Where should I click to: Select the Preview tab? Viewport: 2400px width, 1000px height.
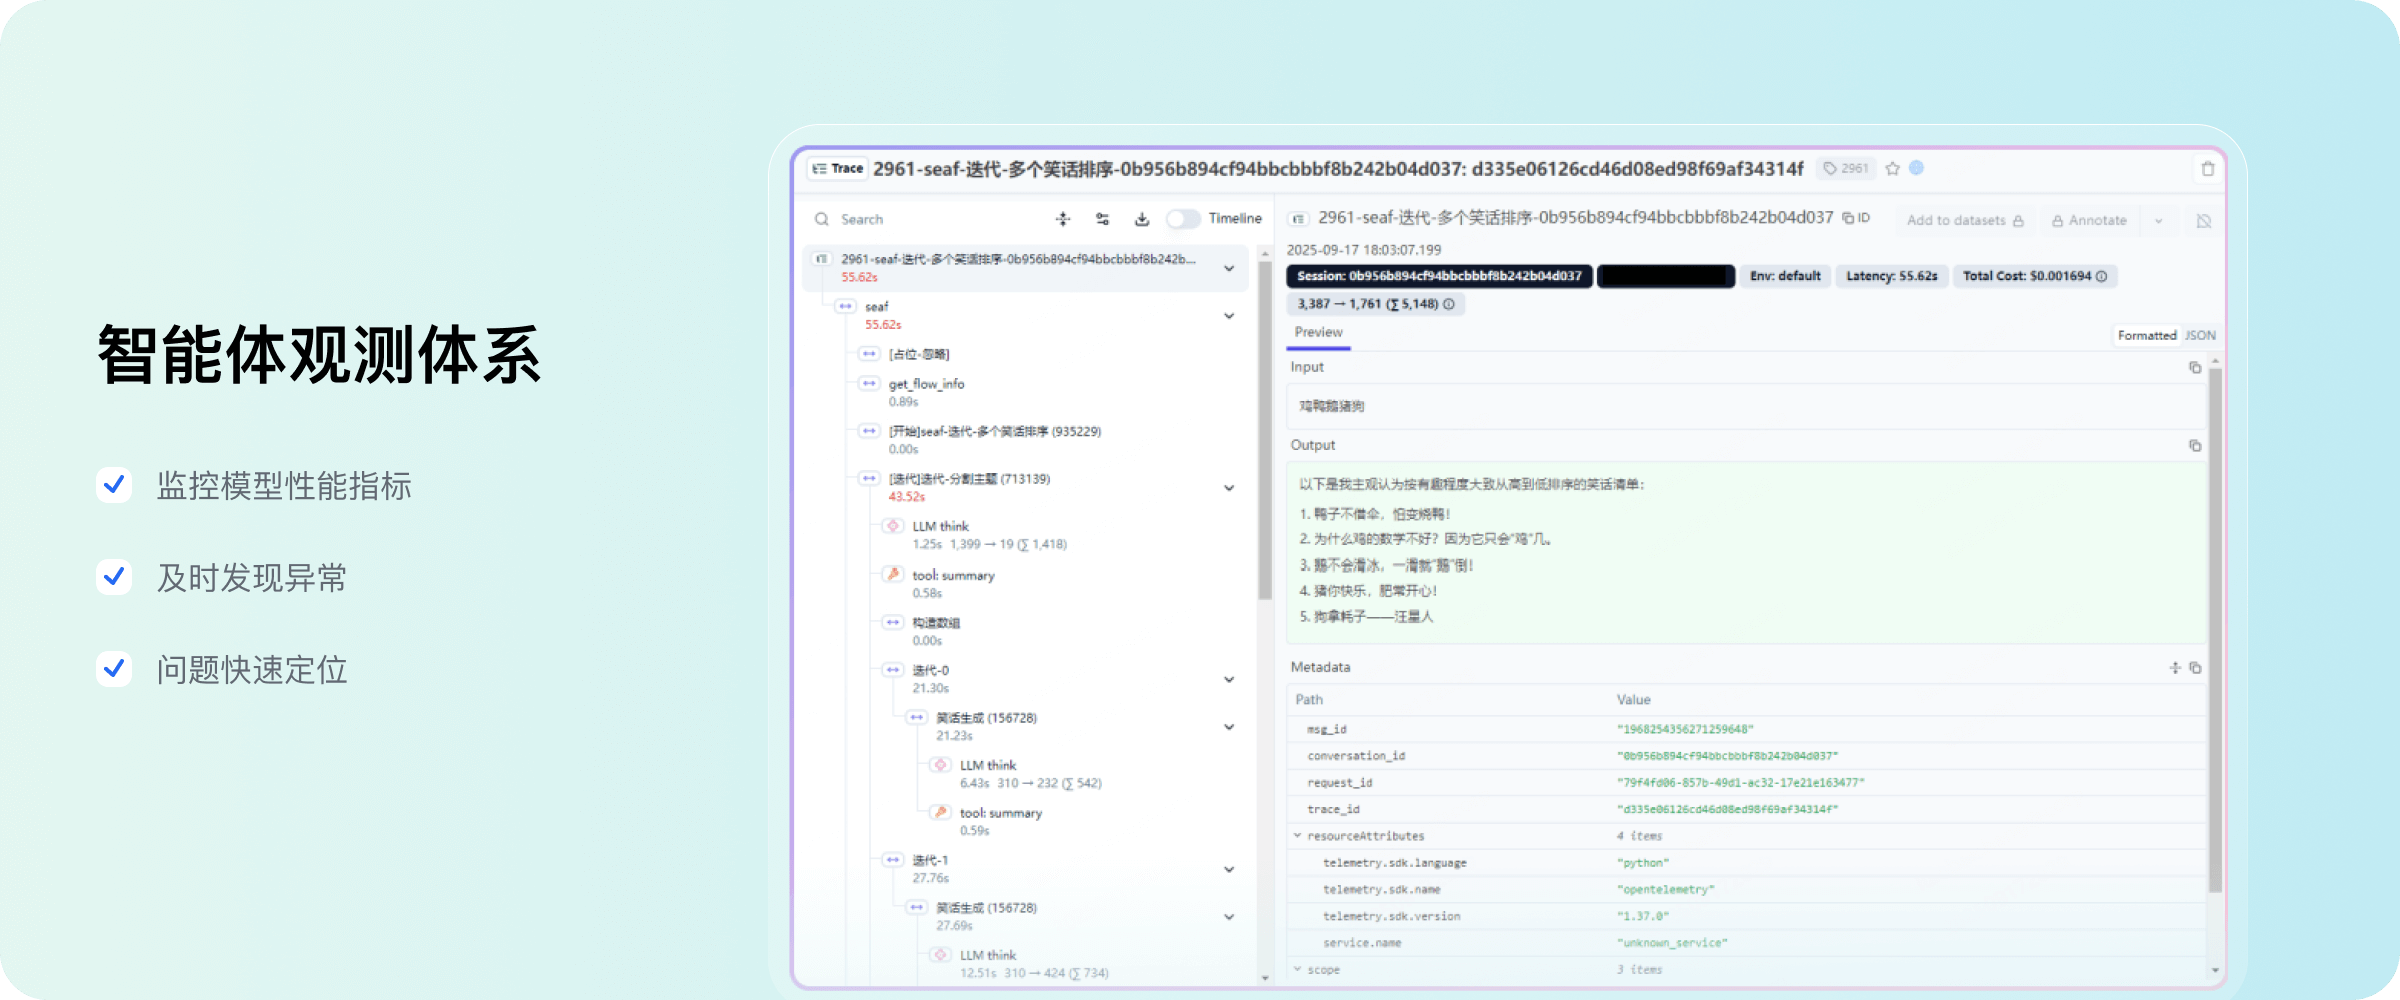(1318, 333)
